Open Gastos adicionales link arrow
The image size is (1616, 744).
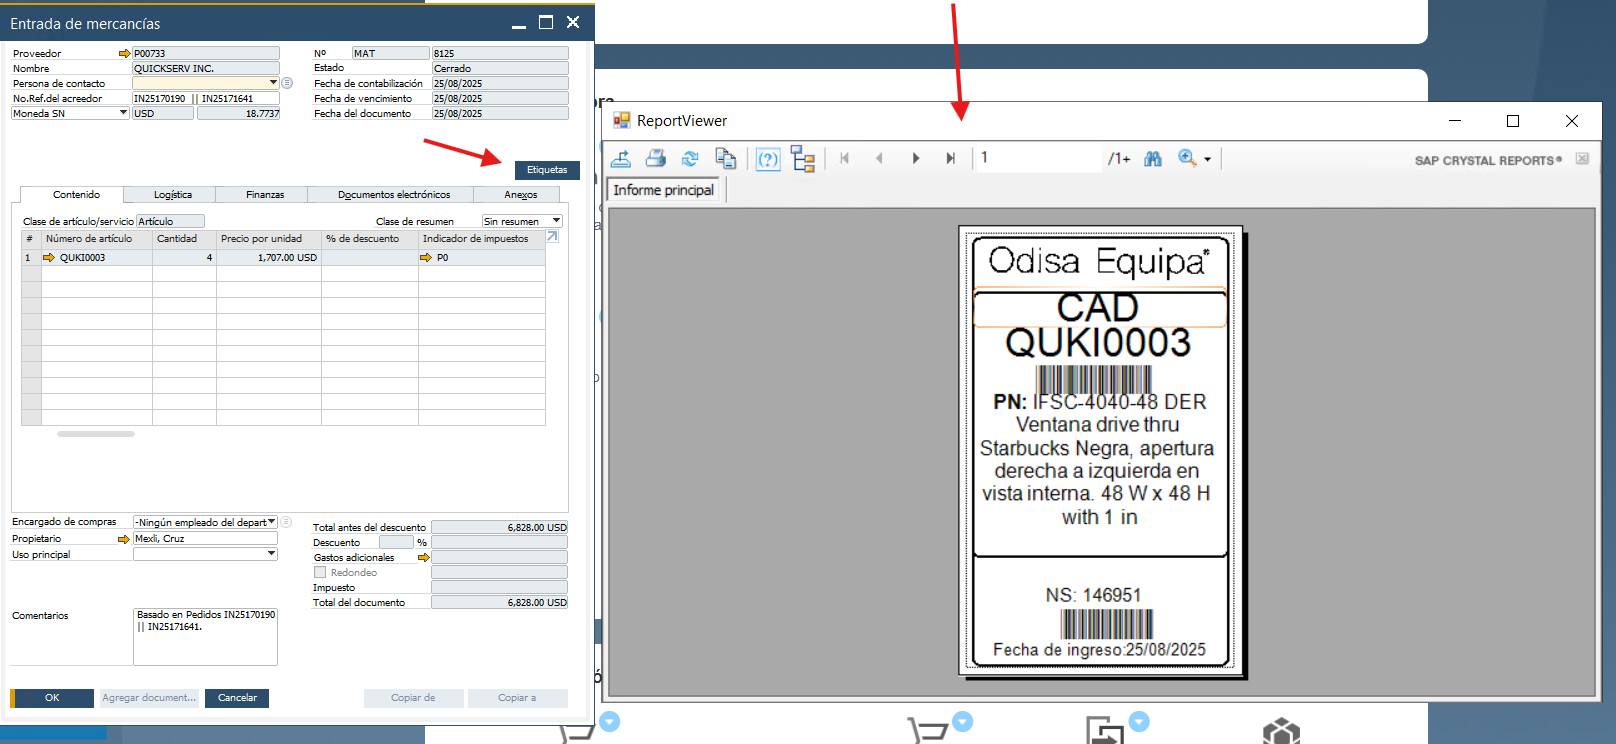point(423,558)
